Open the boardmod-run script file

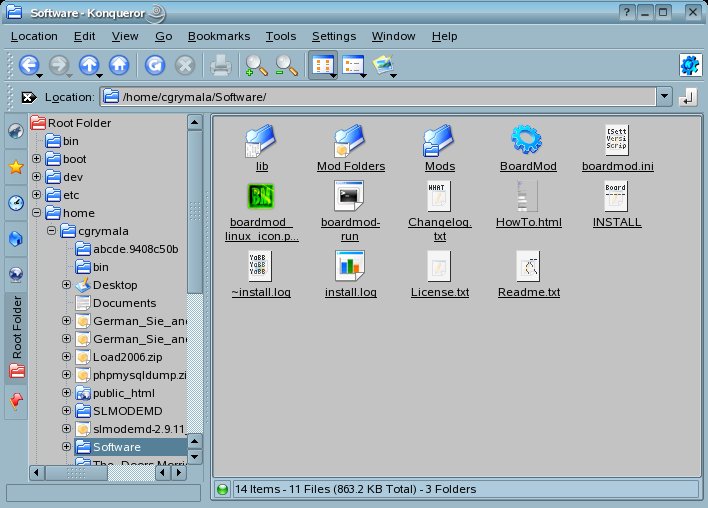tap(350, 211)
